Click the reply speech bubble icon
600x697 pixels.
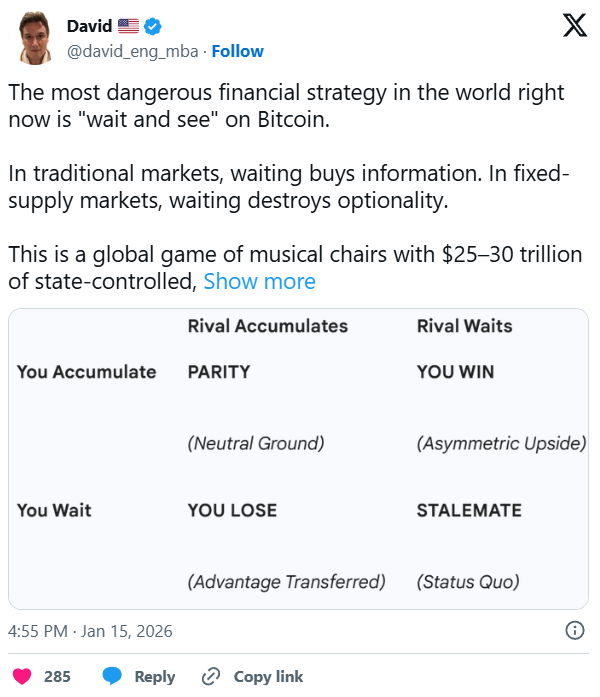(x=113, y=677)
